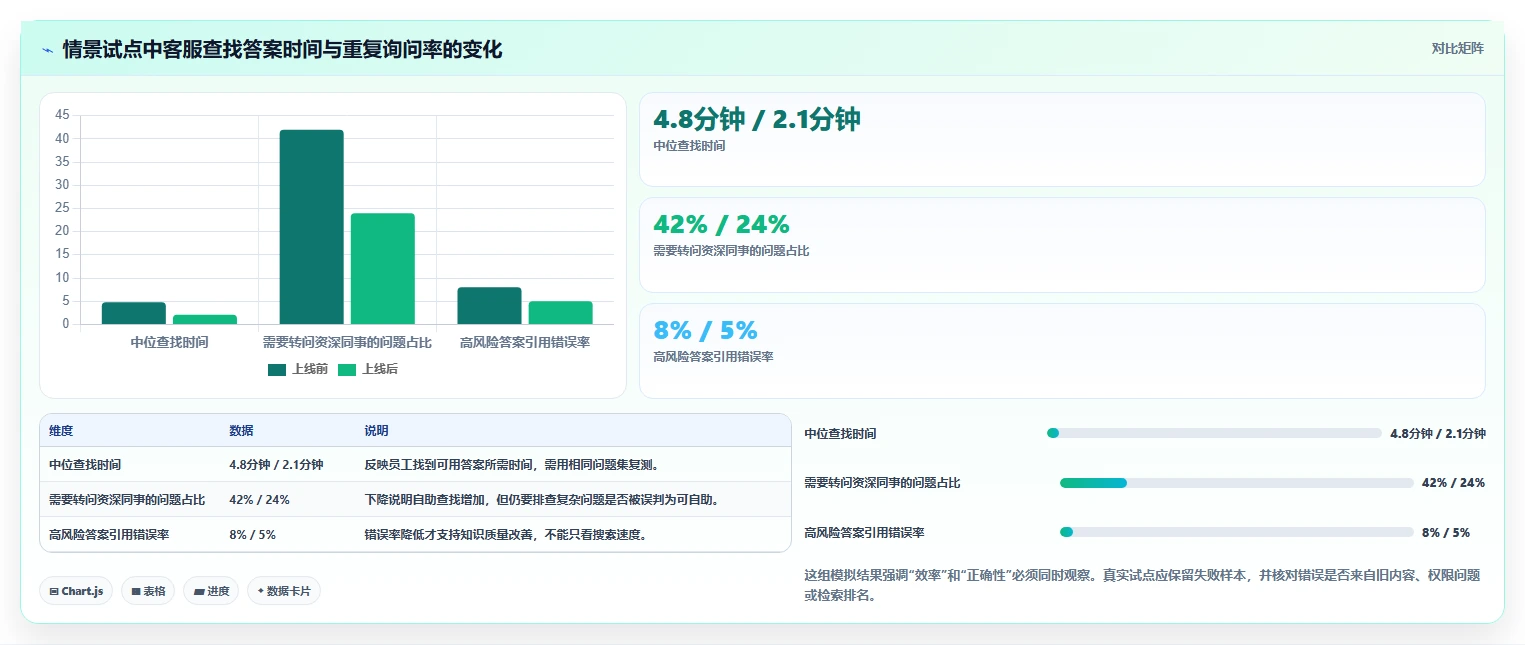This screenshot has width=1525, height=645.
Task: Select the 中位查找时间 cell in the table
Action: click(130, 464)
